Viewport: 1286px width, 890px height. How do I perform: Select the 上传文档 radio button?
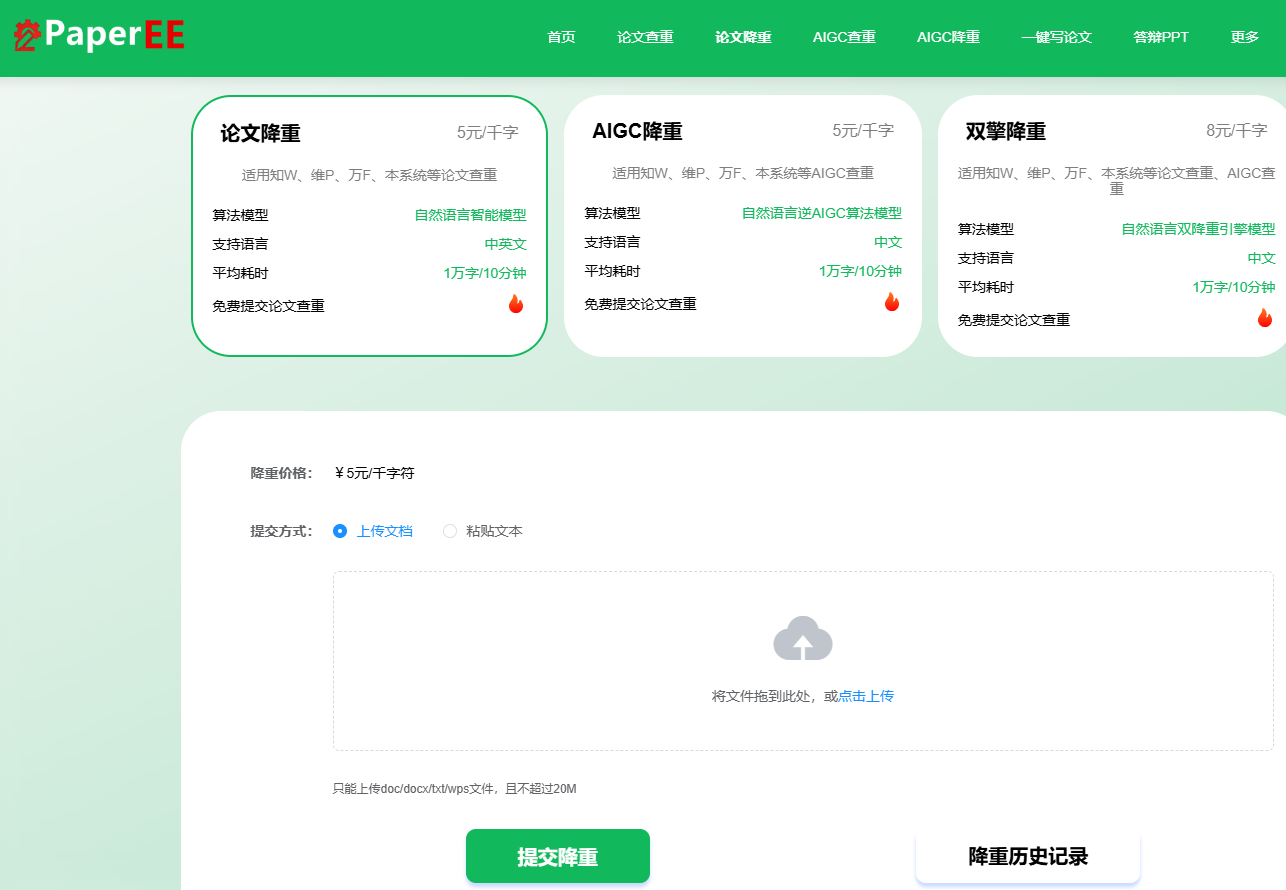pos(340,531)
